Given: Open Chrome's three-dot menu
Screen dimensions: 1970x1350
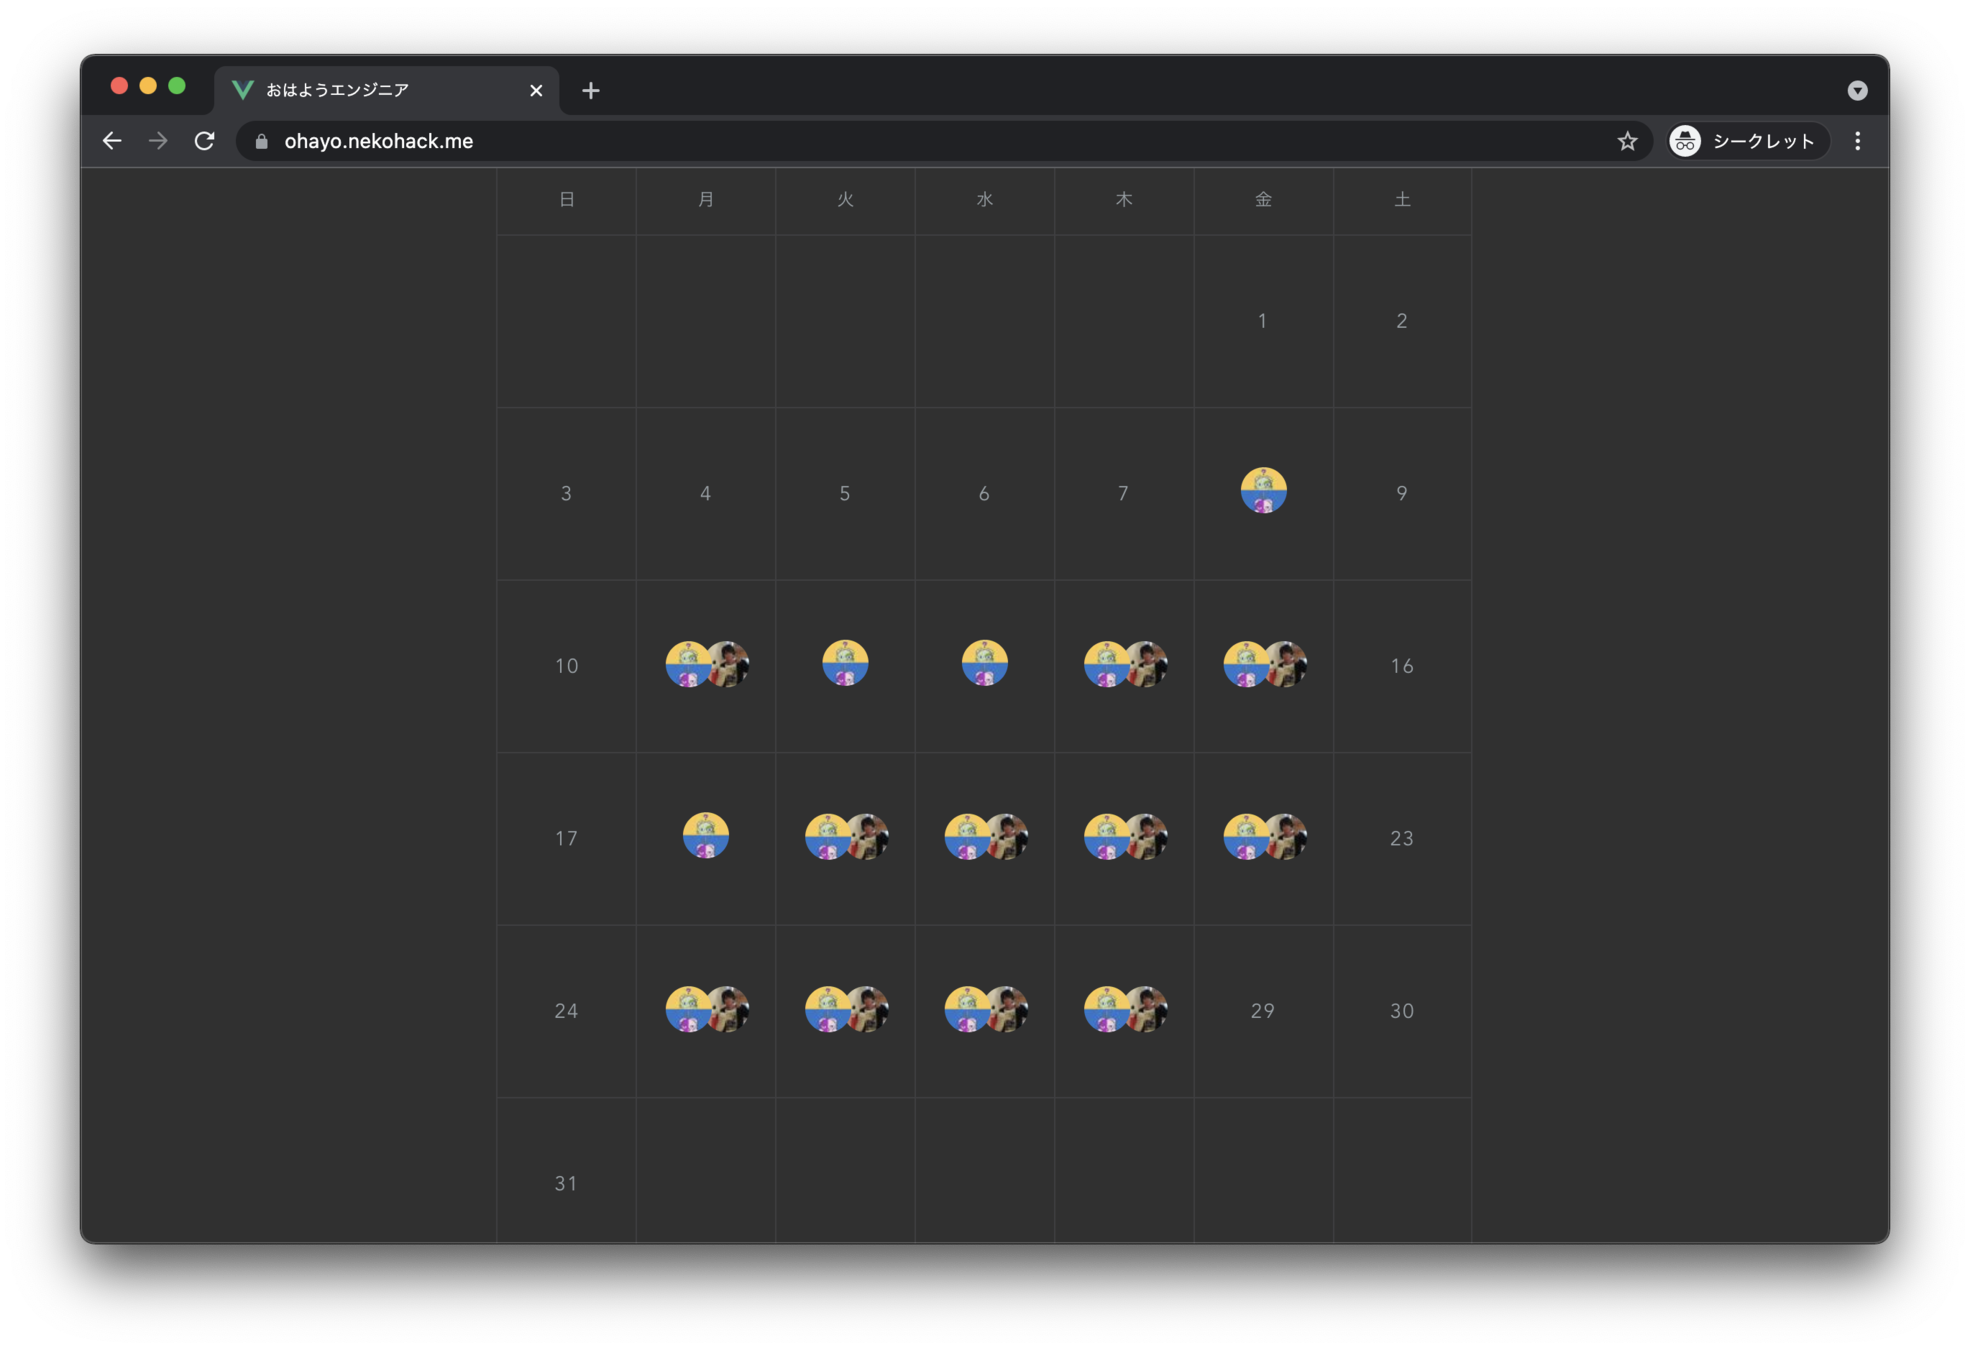Looking at the screenshot, I should tap(1857, 141).
